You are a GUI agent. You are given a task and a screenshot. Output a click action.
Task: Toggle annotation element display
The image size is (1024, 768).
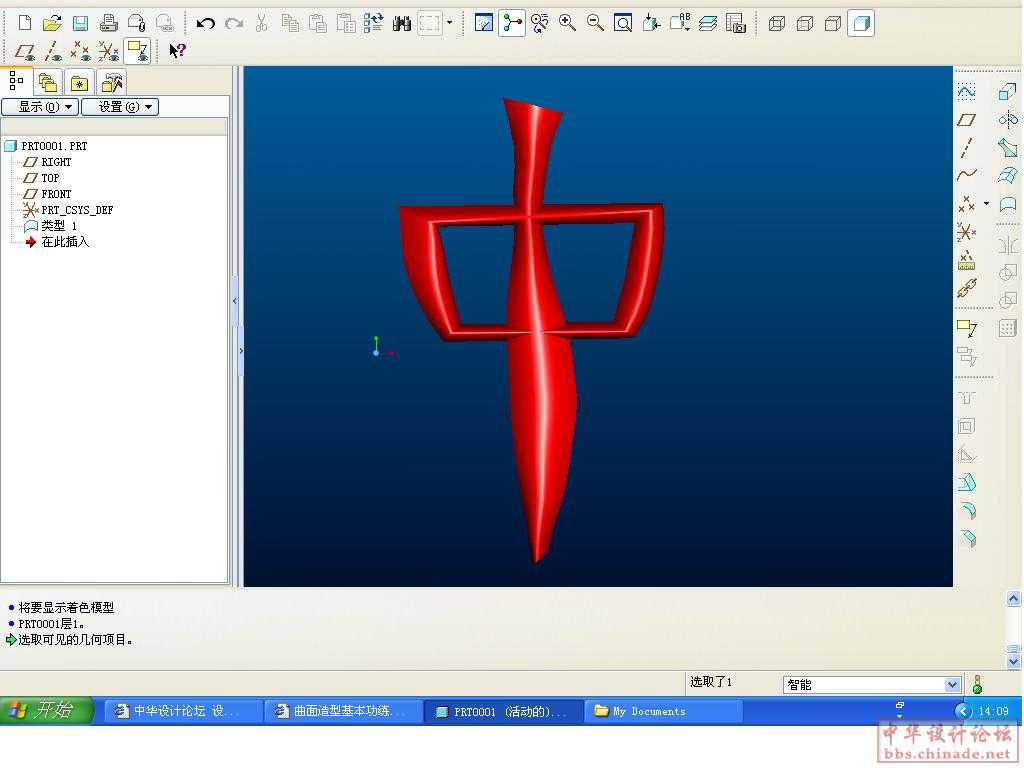[138, 51]
